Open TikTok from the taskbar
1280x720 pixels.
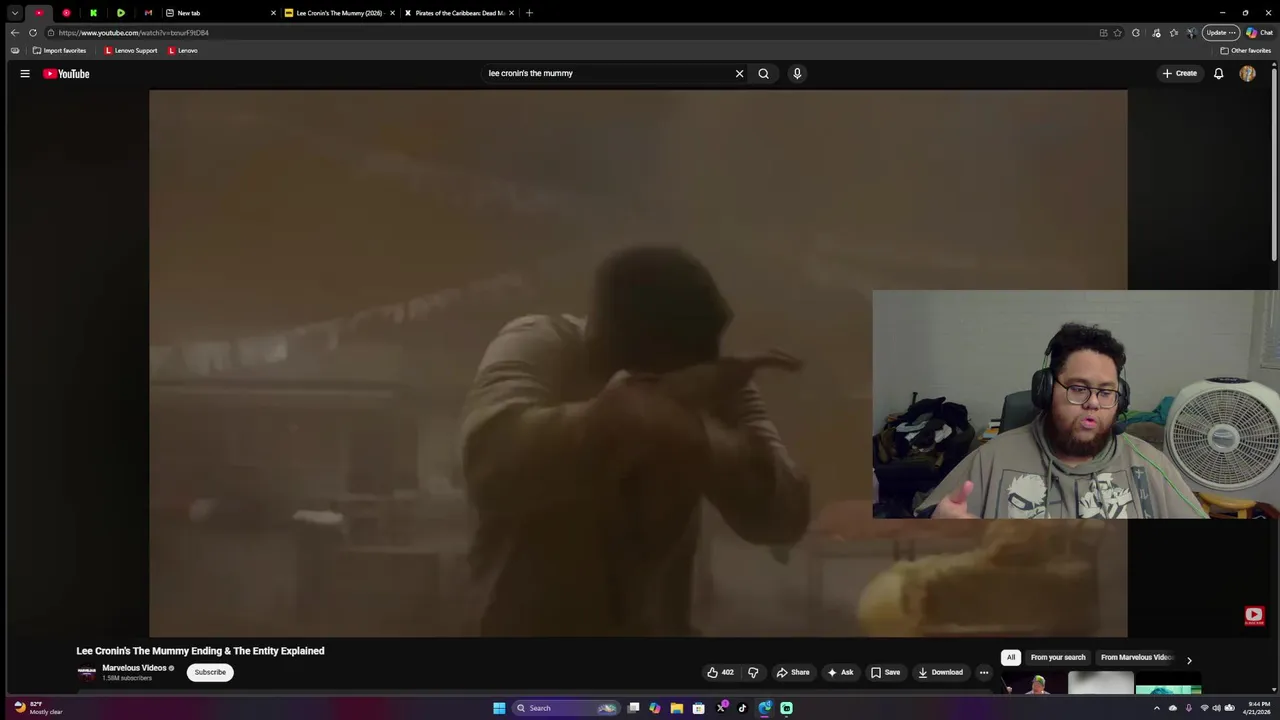click(742, 708)
